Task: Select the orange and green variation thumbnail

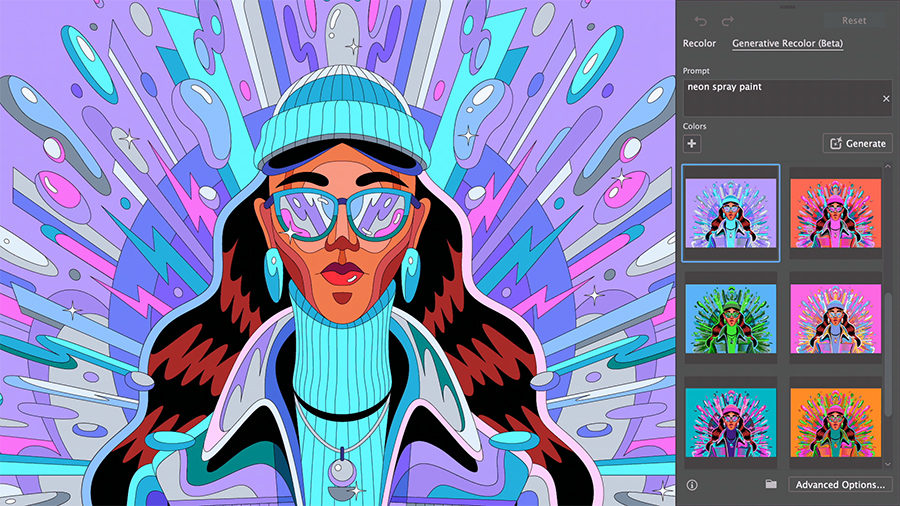Action: 835,423
